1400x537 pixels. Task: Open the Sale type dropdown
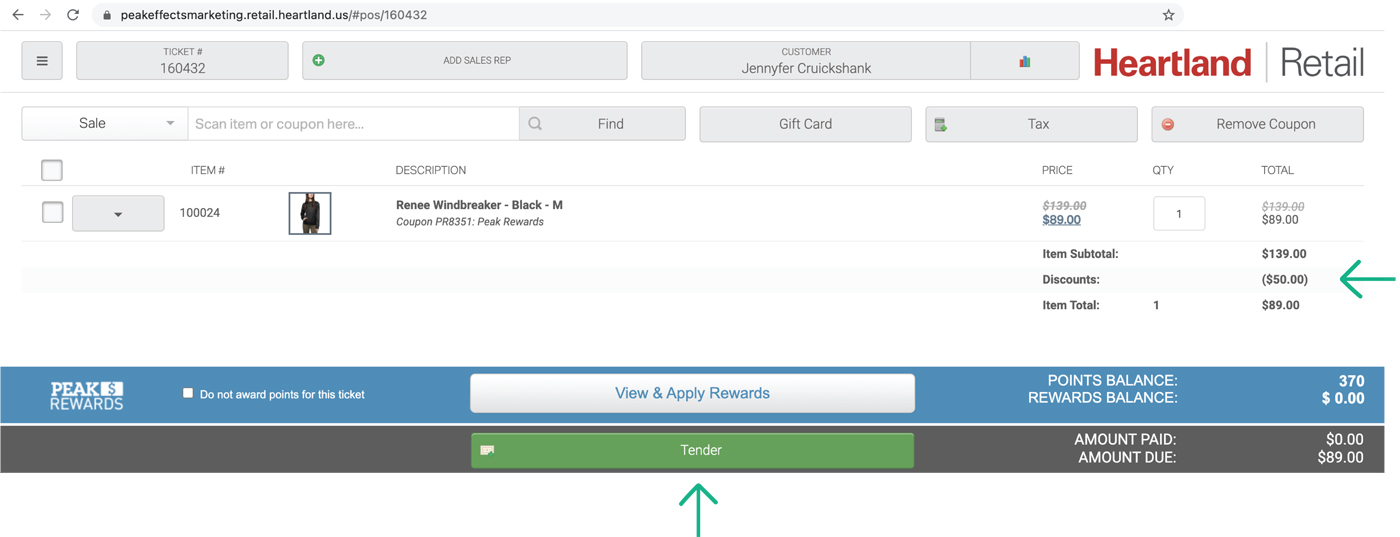click(104, 124)
